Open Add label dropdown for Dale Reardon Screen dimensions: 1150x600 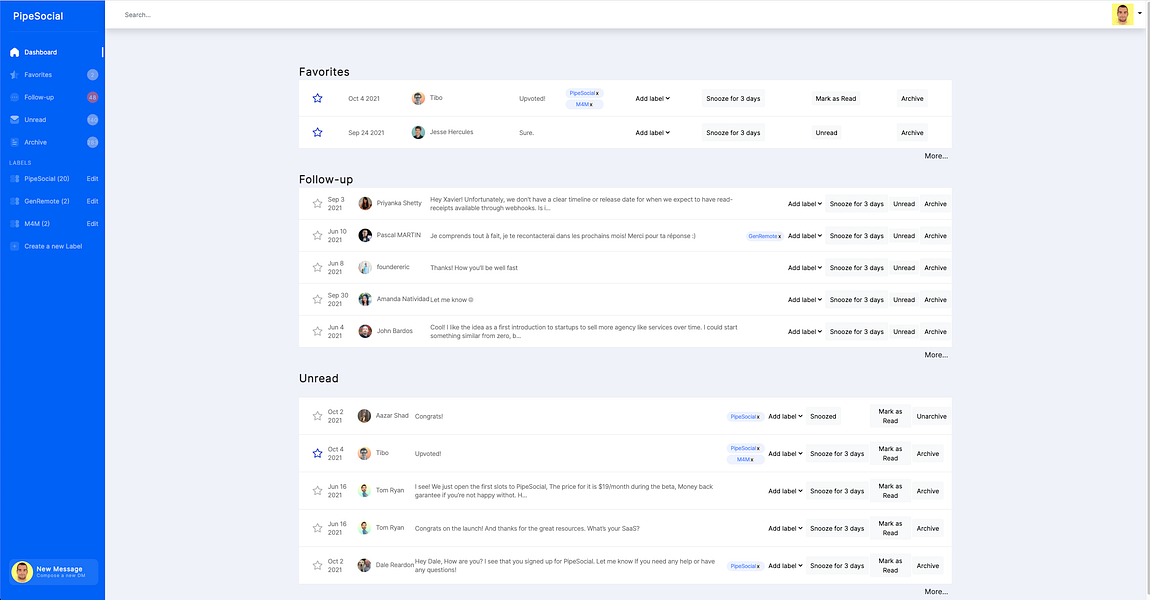(x=785, y=566)
